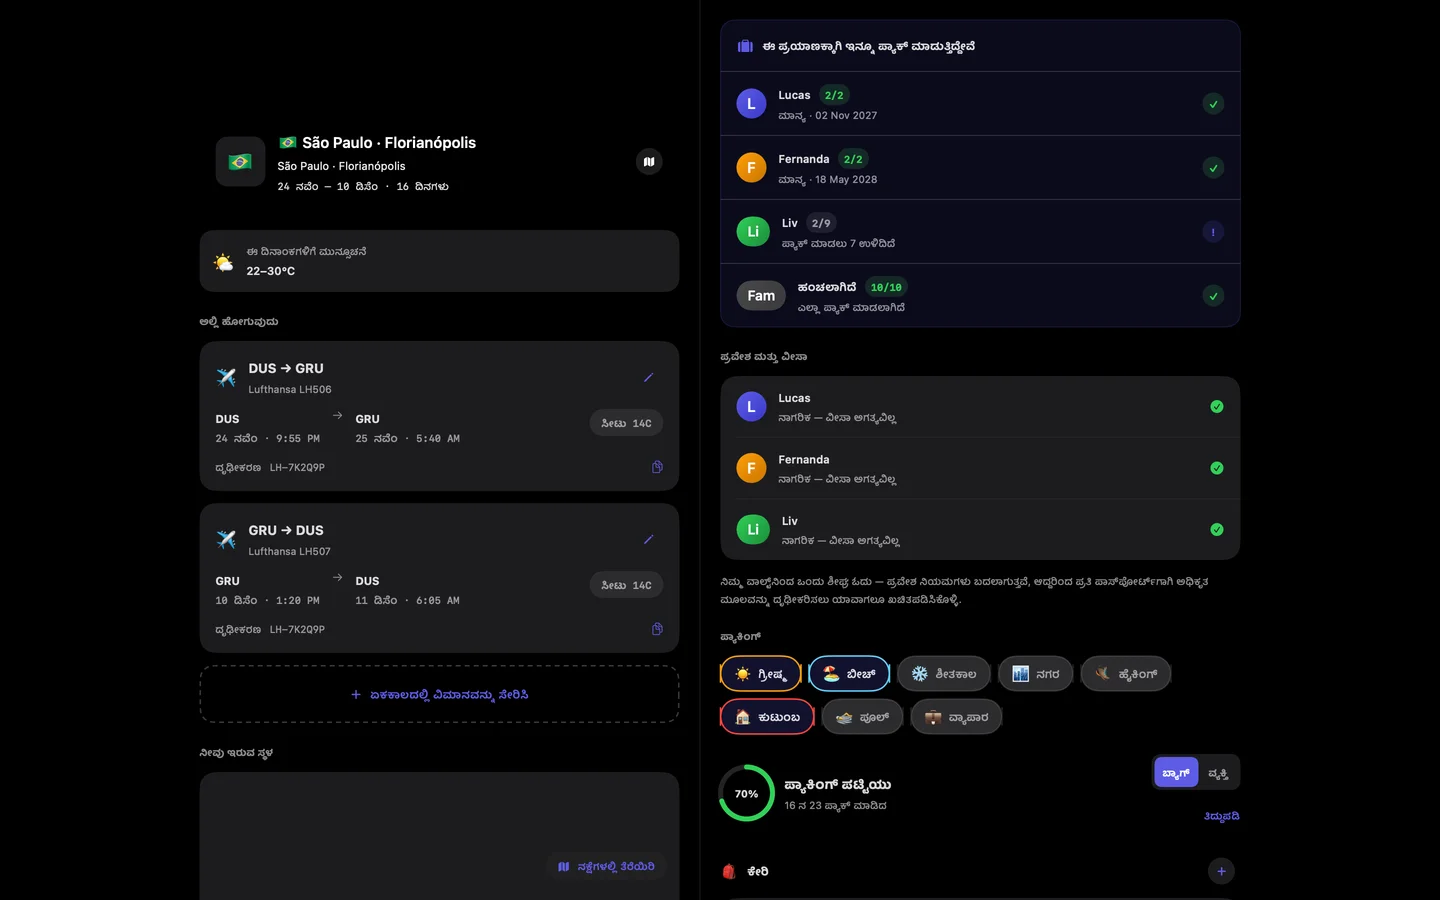This screenshot has height=900, width=1440.
Task: Enable the ಹೈಕಿಂಗ್ (hiking) packing chip
Action: (1126, 674)
